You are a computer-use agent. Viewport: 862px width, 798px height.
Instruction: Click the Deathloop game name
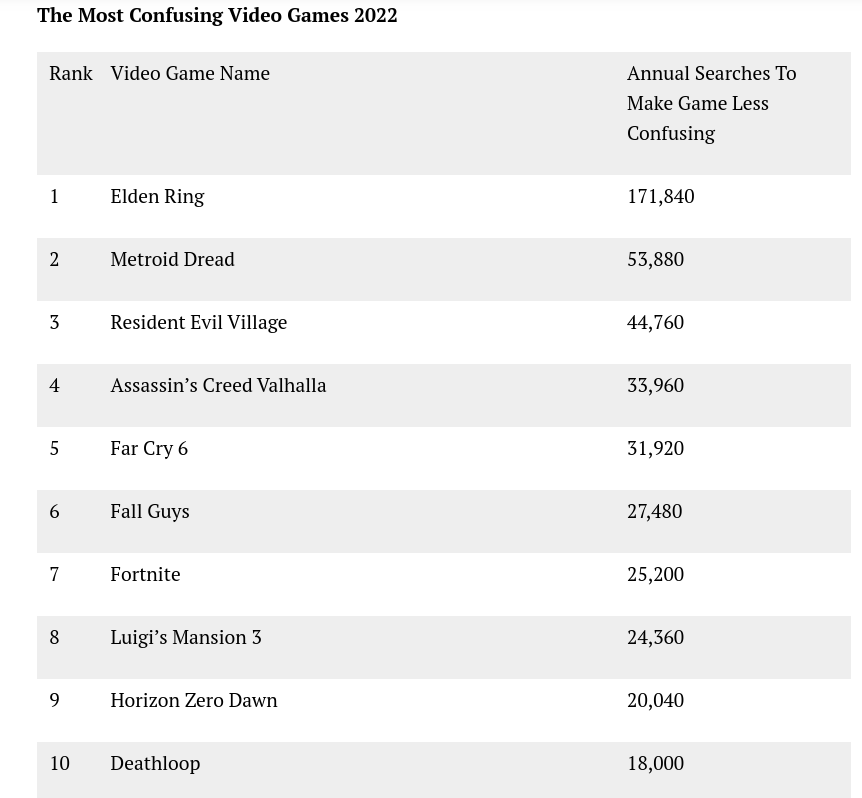tap(155, 764)
